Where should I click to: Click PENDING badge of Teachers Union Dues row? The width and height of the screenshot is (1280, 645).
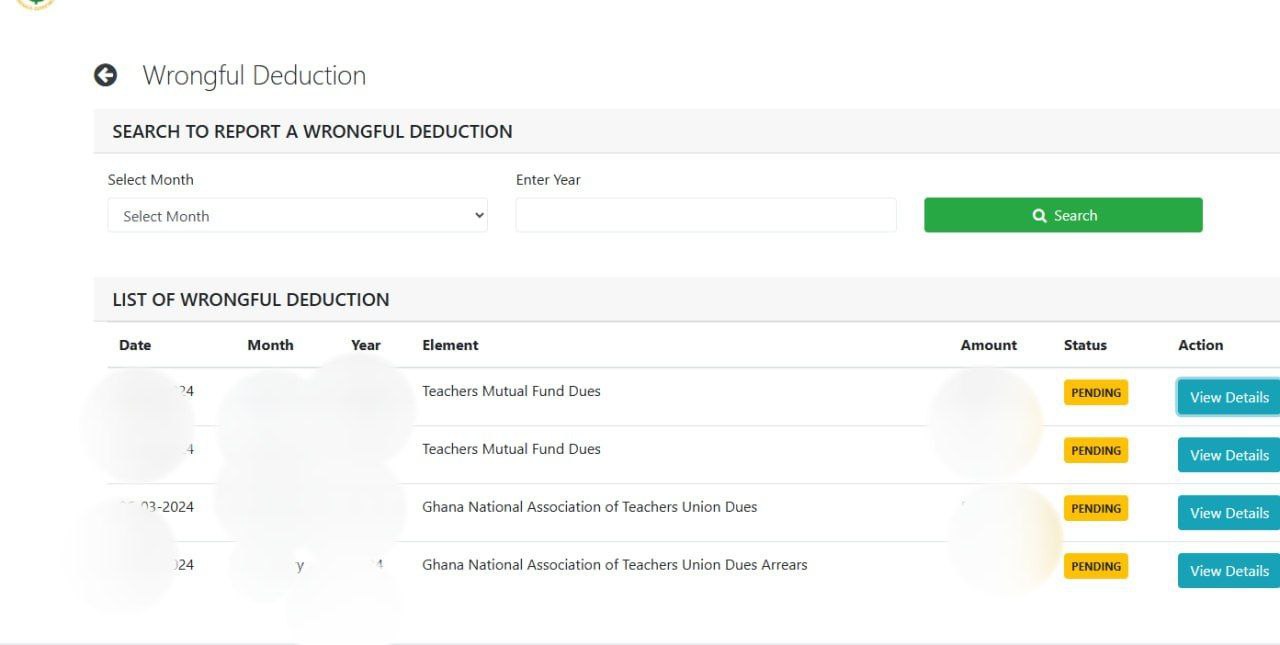pos(1096,508)
